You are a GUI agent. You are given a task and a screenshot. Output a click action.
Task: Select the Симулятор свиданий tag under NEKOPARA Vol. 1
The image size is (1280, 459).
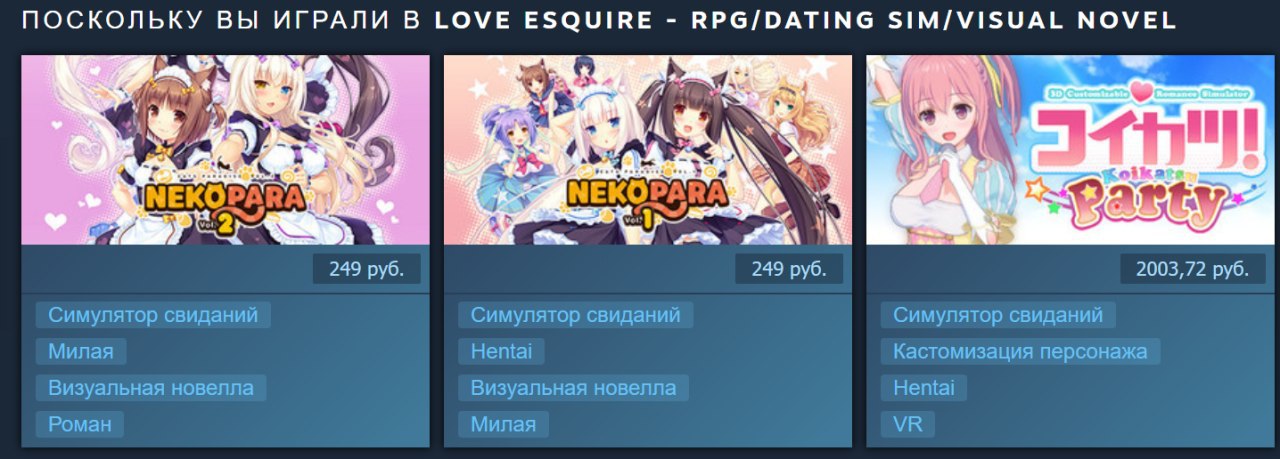[576, 315]
